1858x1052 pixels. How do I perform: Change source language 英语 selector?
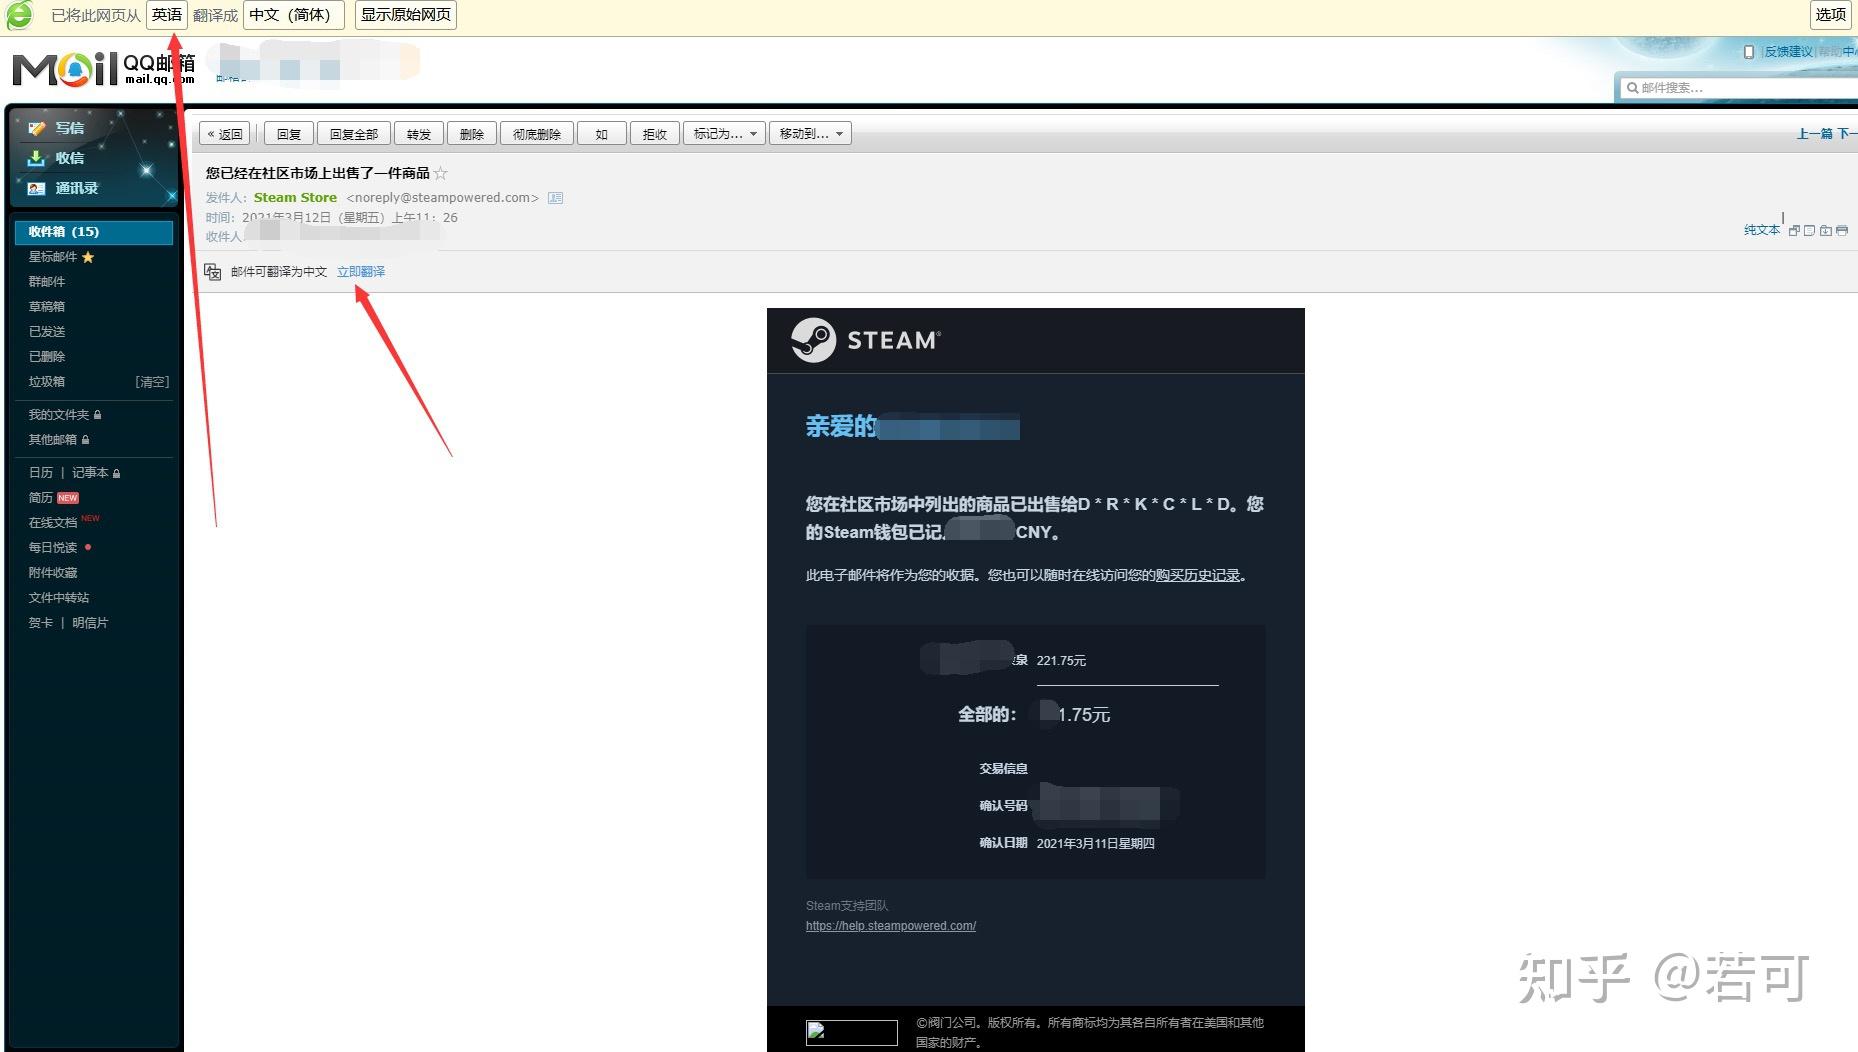[x=167, y=15]
